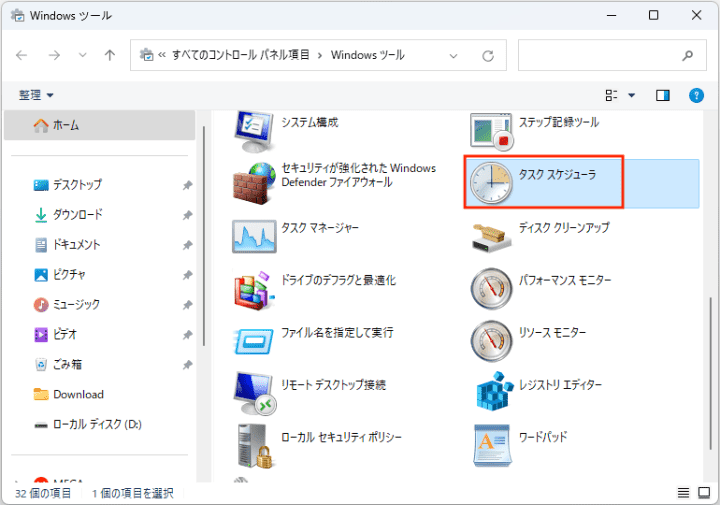Open the view layout options dropdown arrow
Viewport: 720px width, 505px height.
(x=631, y=95)
